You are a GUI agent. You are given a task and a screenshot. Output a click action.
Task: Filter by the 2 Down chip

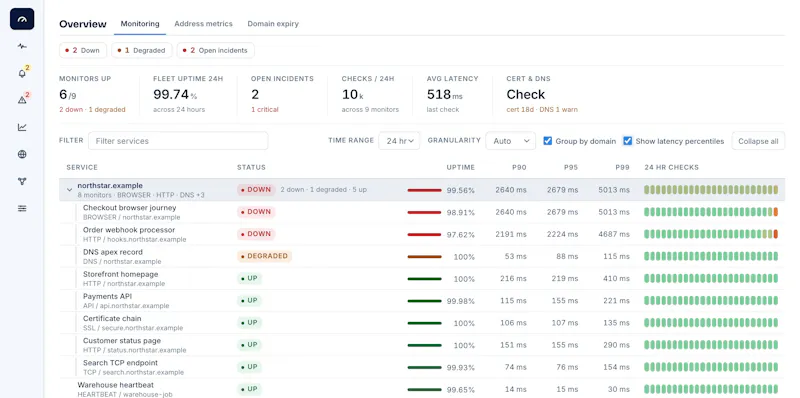[83, 51]
